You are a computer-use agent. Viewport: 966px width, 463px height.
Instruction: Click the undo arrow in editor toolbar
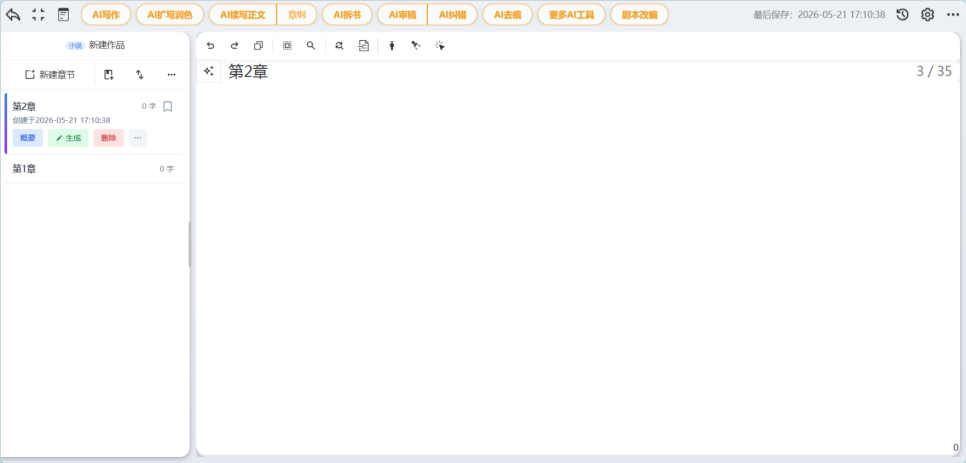210,46
